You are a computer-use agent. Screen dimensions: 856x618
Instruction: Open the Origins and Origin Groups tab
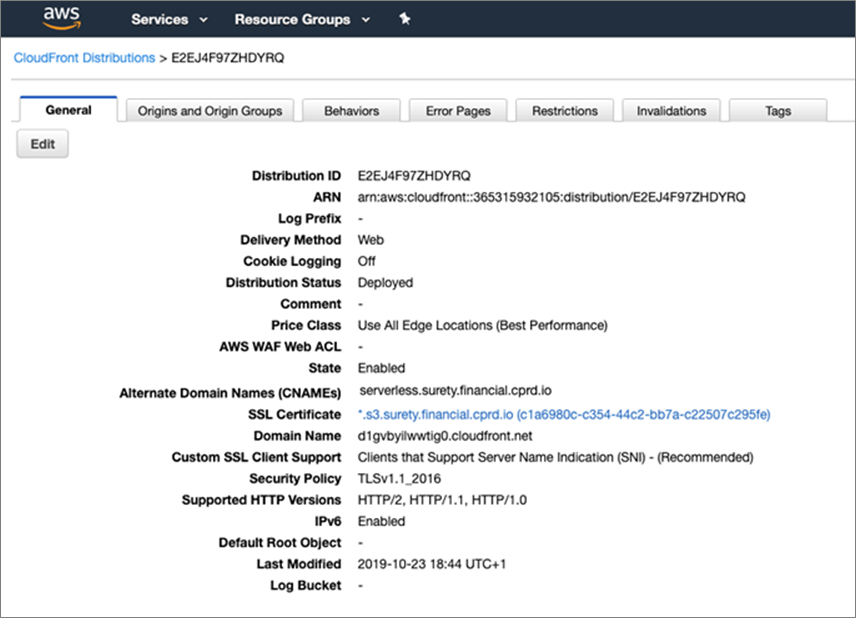(209, 110)
